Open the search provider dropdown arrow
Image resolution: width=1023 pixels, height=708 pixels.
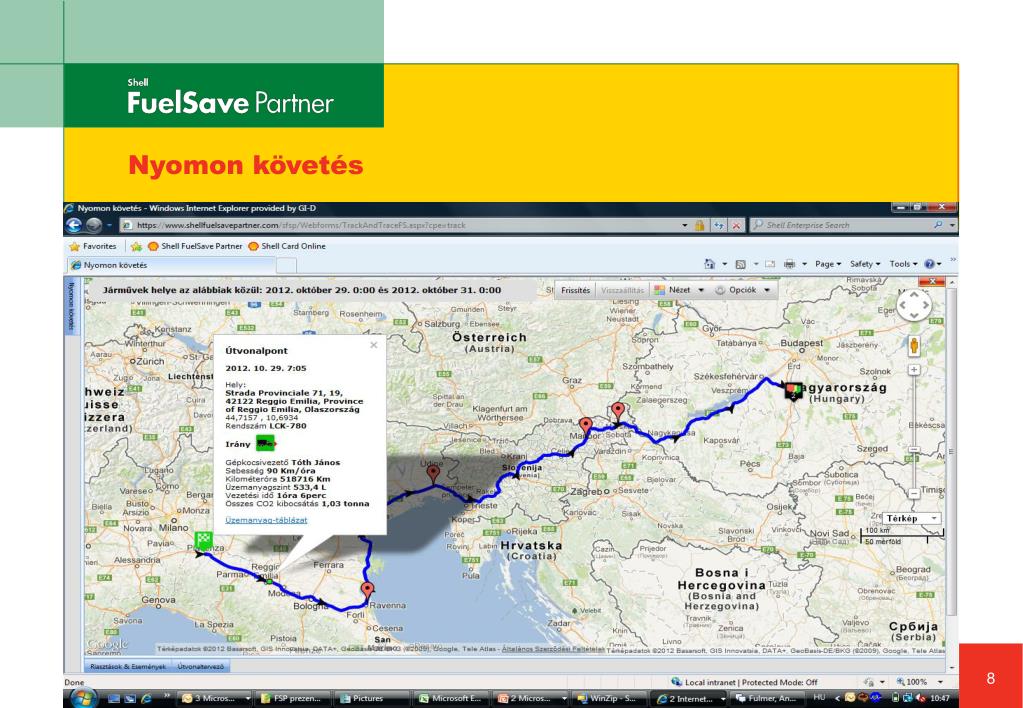(x=952, y=225)
